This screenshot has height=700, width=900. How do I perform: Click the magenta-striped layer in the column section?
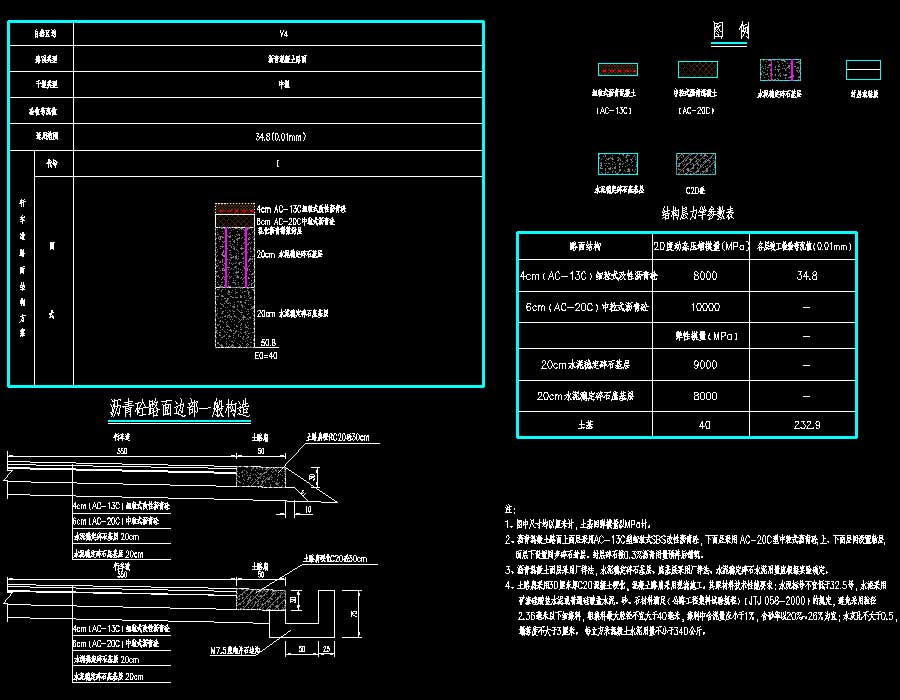coord(235,257)
